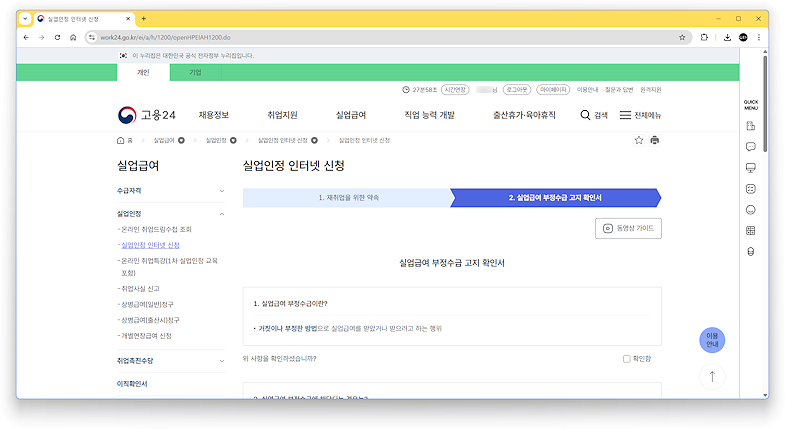Open the 채용정보 menu
Screen dimensions: 785x429
tap(214, 115)
